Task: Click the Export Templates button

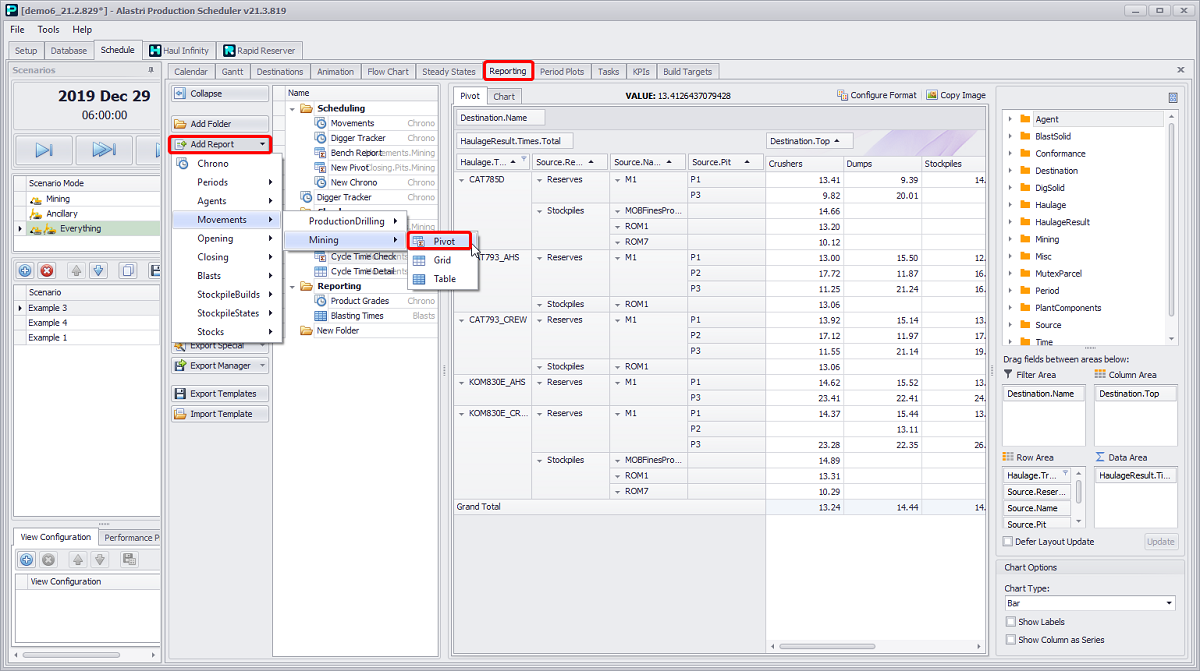Action: [219, 392]
